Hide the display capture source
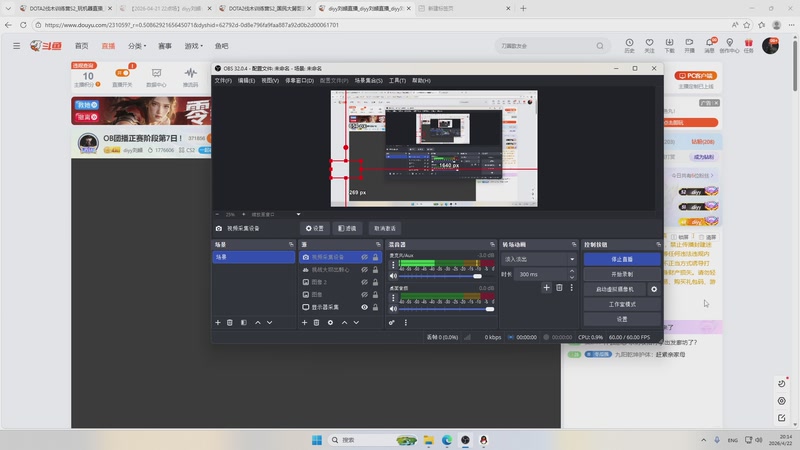Viewport: 800px width, 450px height. 364,307
